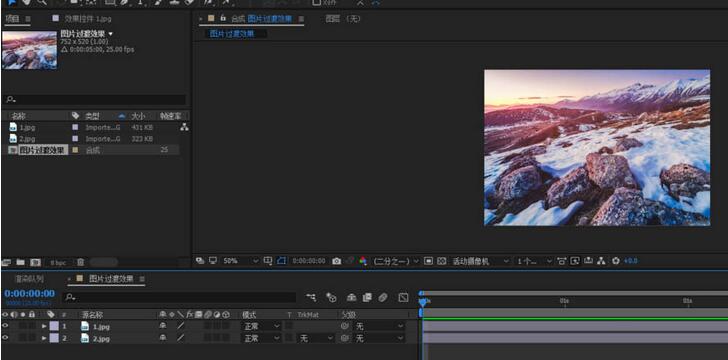728x360 pixels.
Task: Toggle region of interest in viewer
Action: (429, 261)
